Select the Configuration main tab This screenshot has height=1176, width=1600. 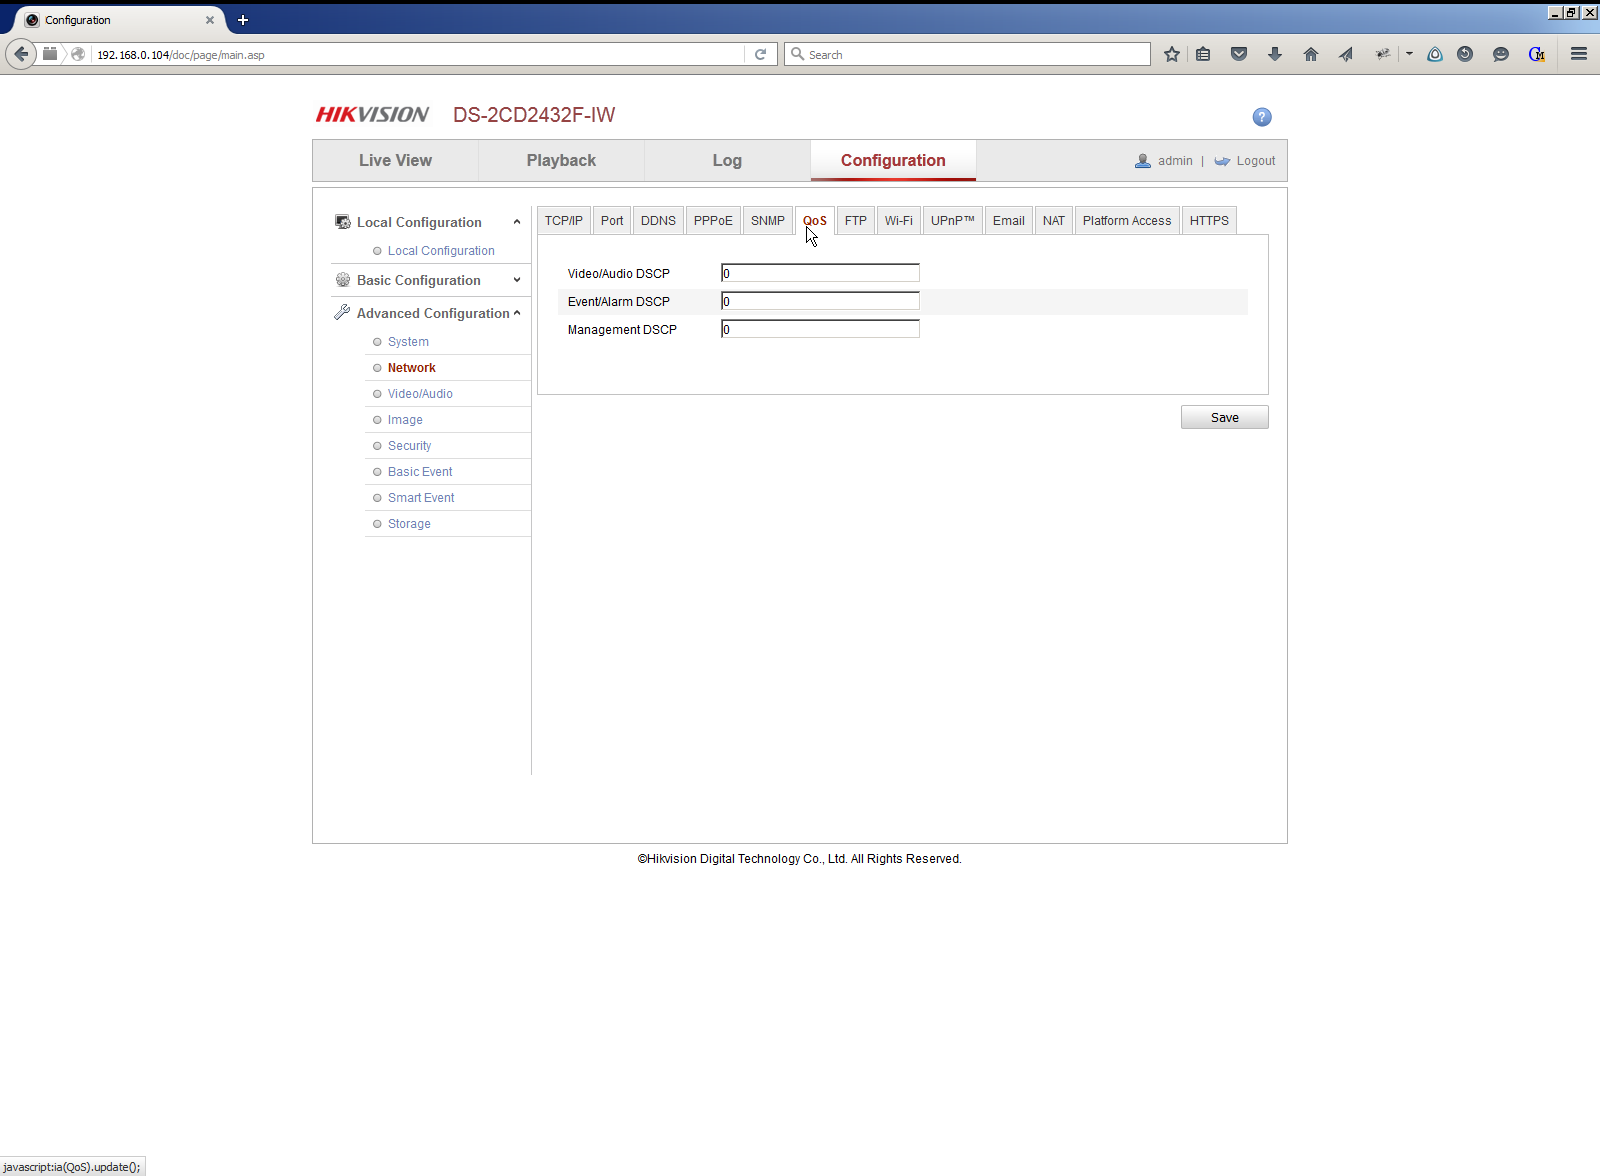893,160
